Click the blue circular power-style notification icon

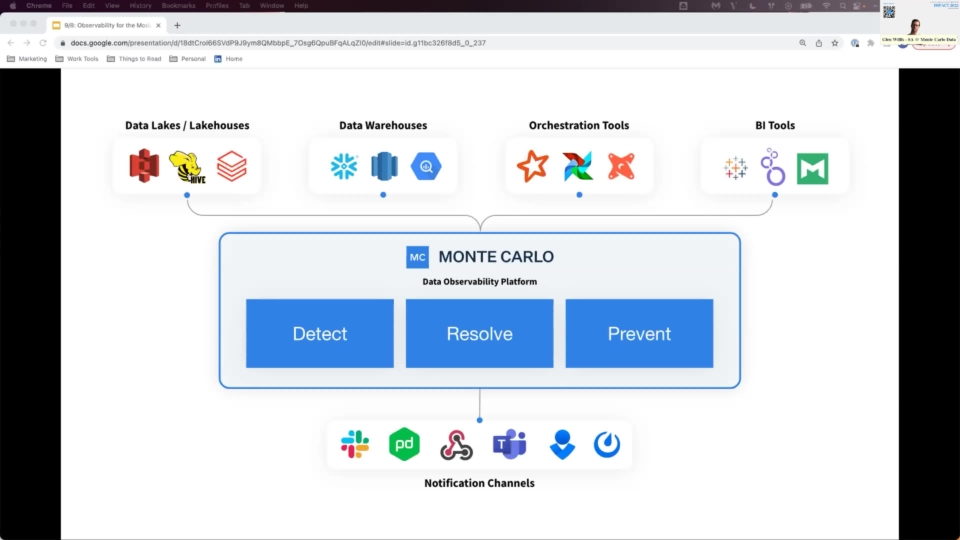(607, 444)
